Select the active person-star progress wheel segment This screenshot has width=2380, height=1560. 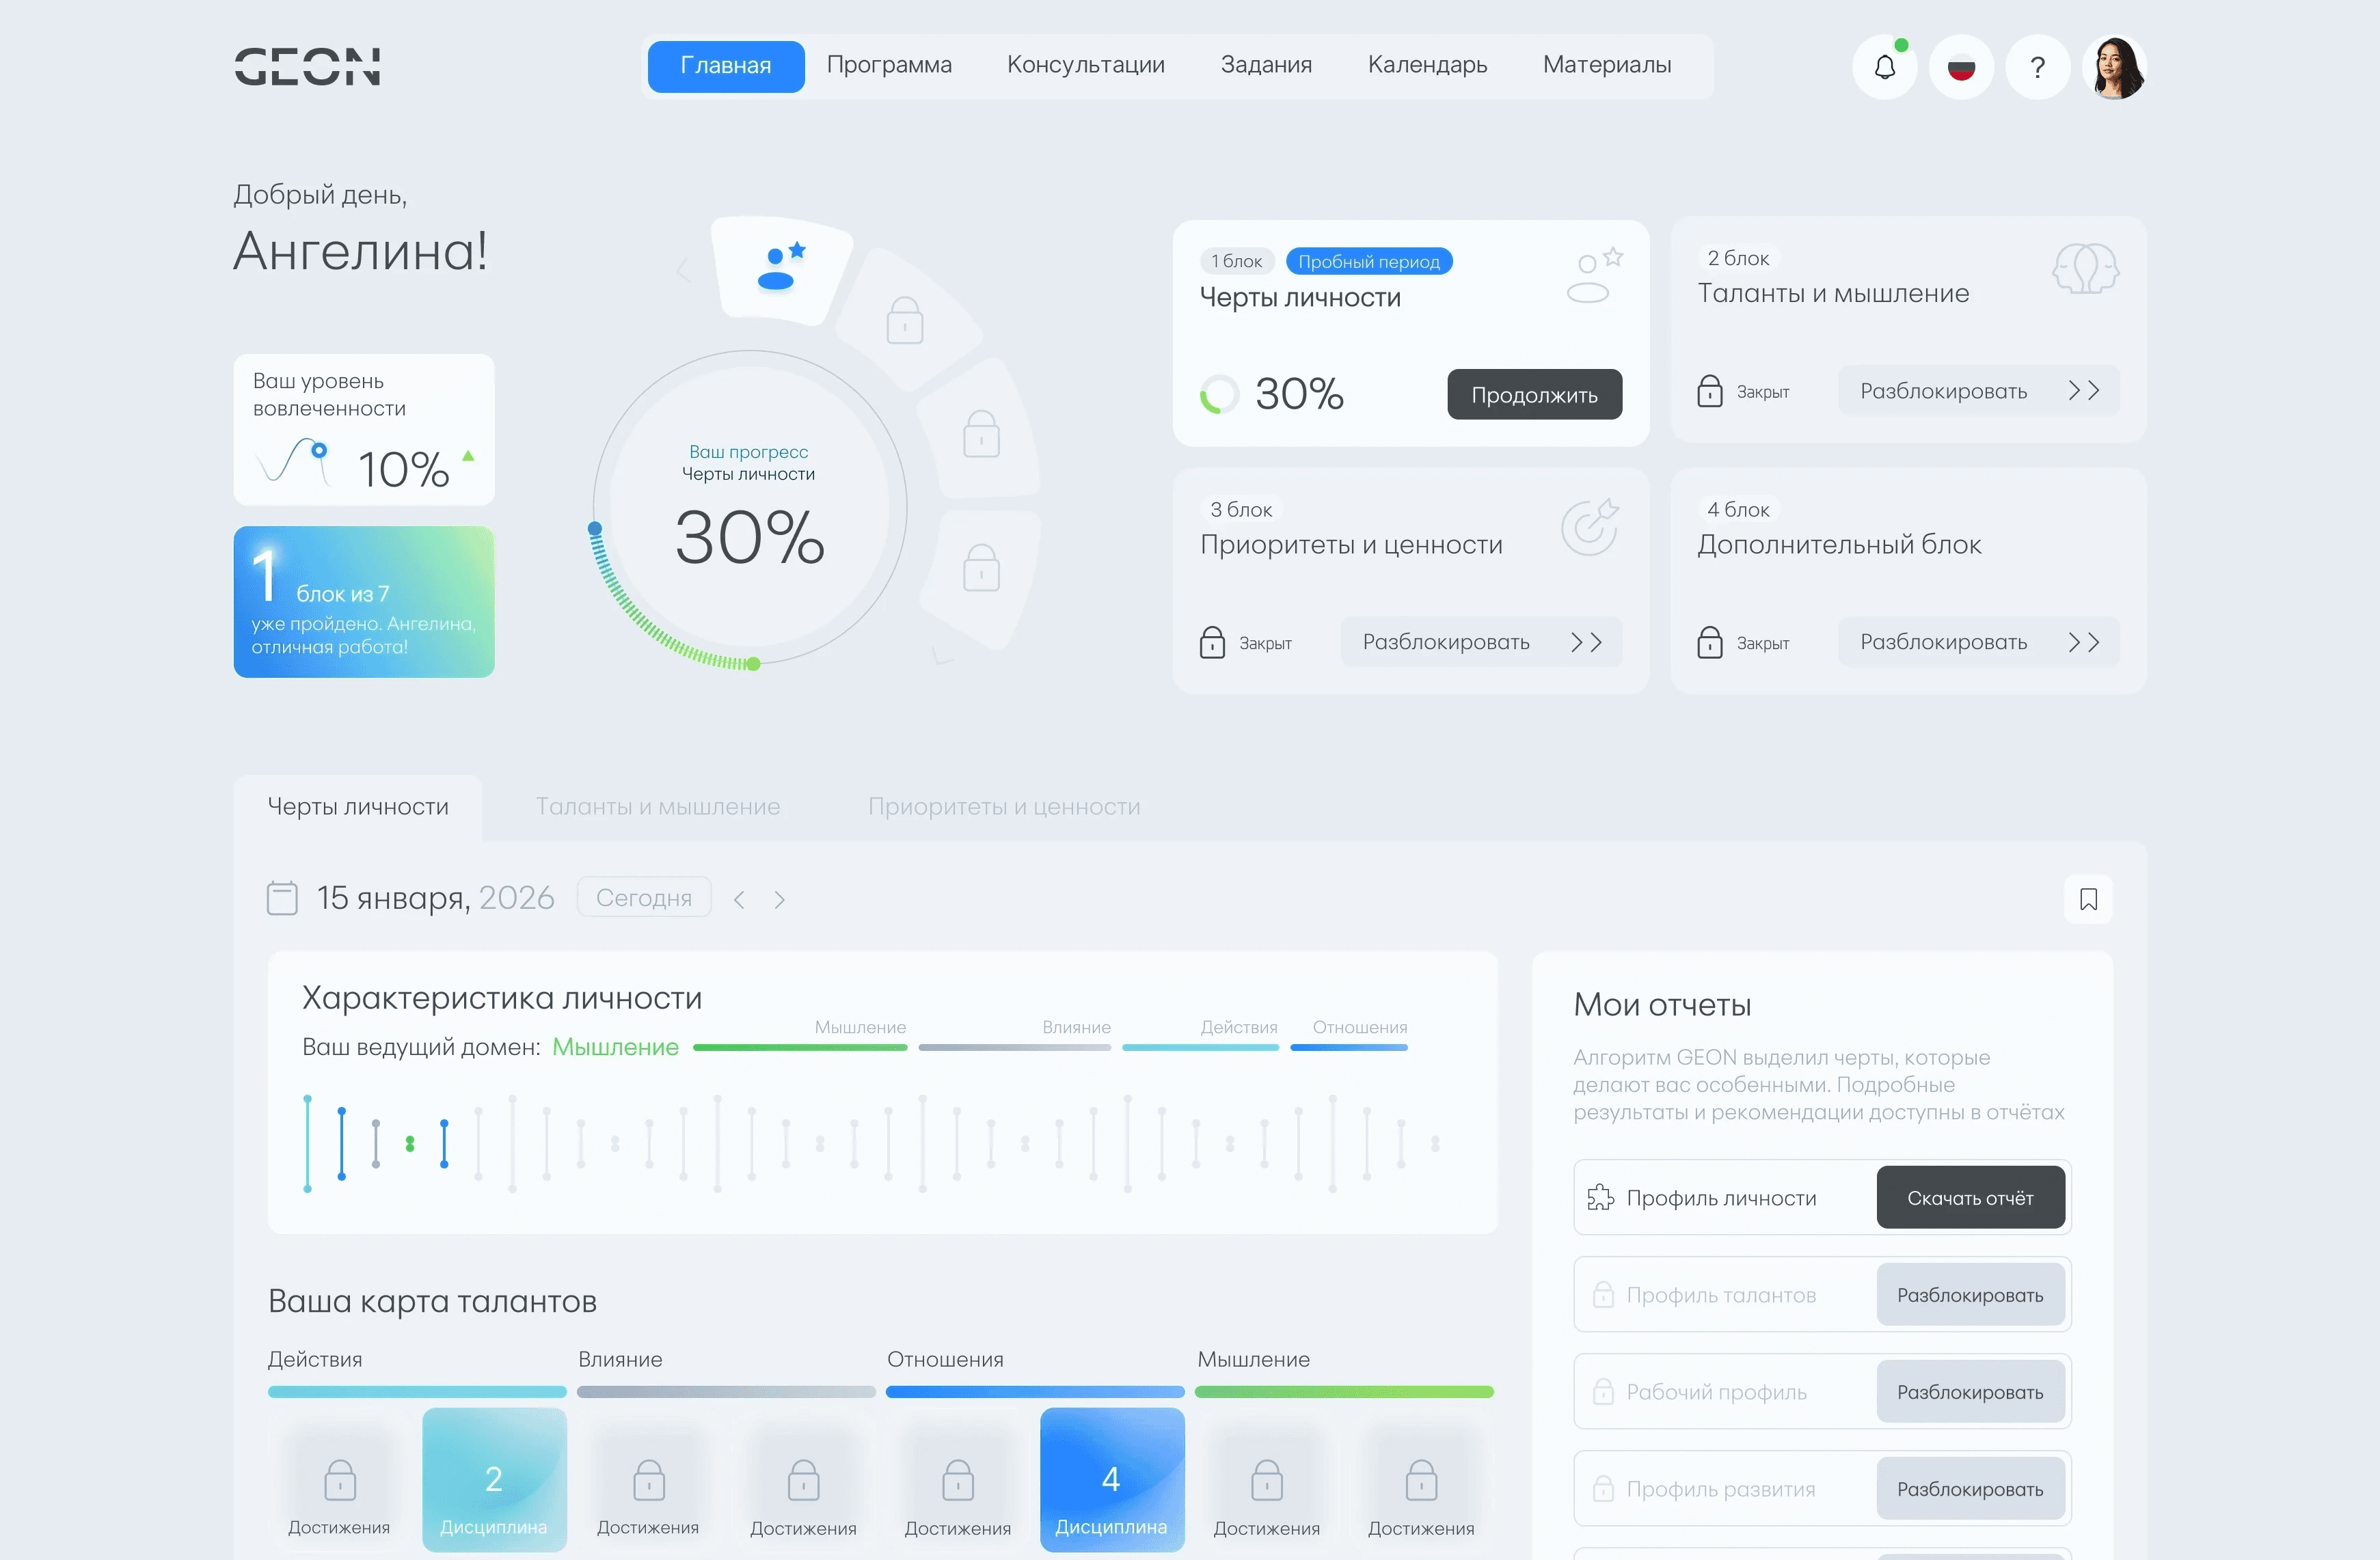(x=781, y=268)
